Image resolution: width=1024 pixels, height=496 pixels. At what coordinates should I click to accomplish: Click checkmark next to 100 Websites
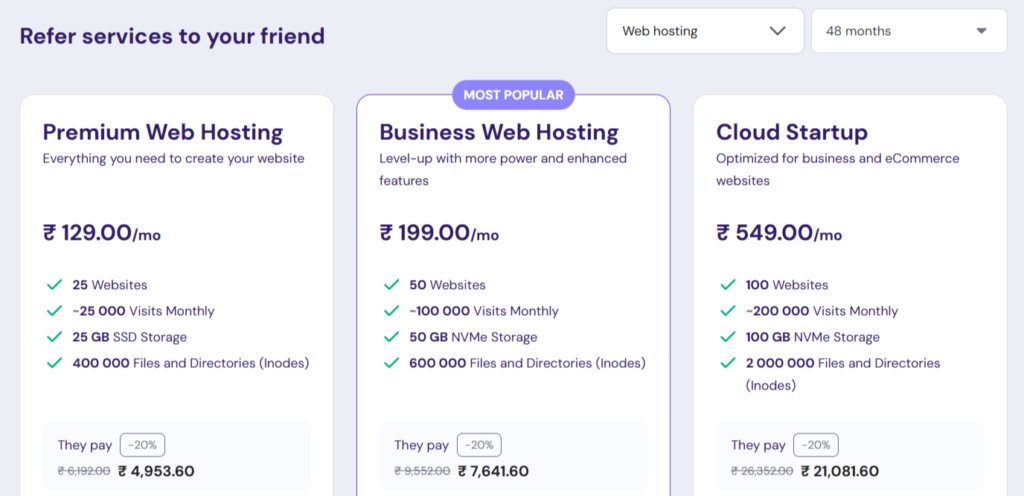pyautogui.click(x=728, y=285)
